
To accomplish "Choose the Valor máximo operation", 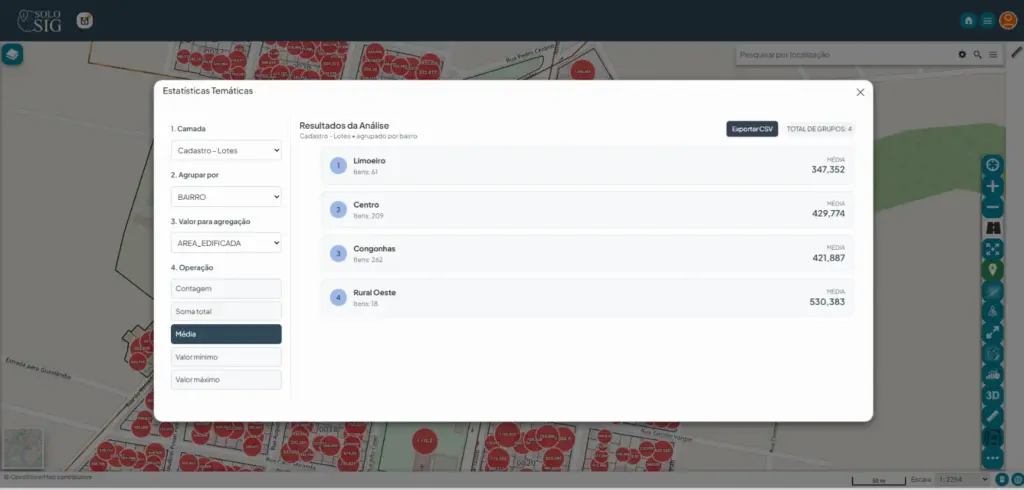I will click(x=226, y=380).
